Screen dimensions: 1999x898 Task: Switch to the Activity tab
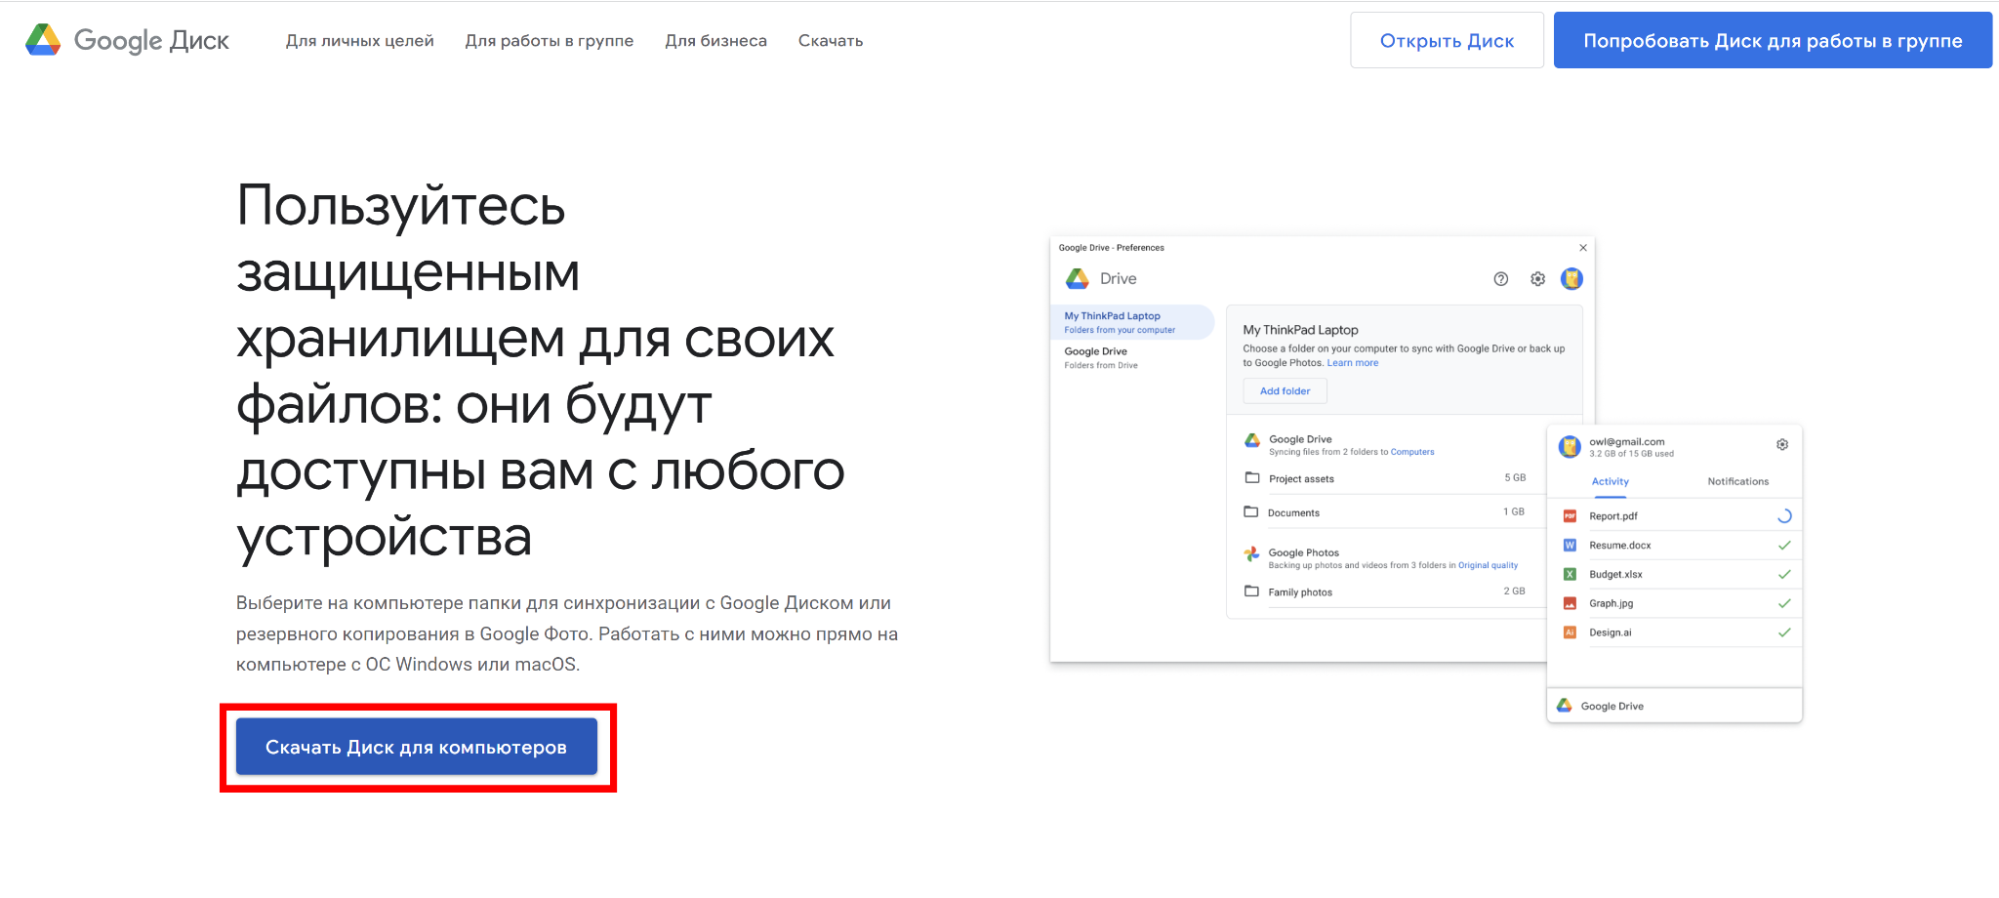click(x=1610, y=481)
